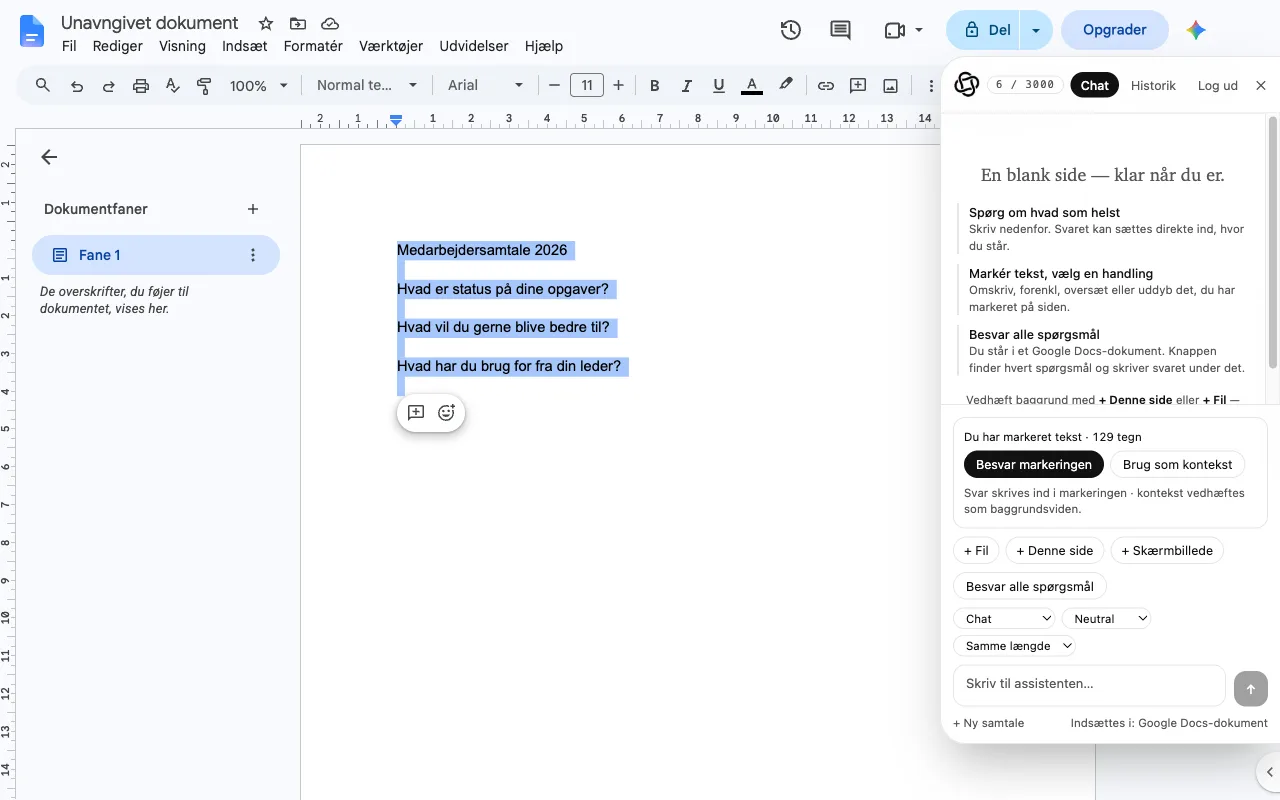Click the Besvar alle spørgsmål button
The width and height of the screenshot is (1280, 800).
1030,587
